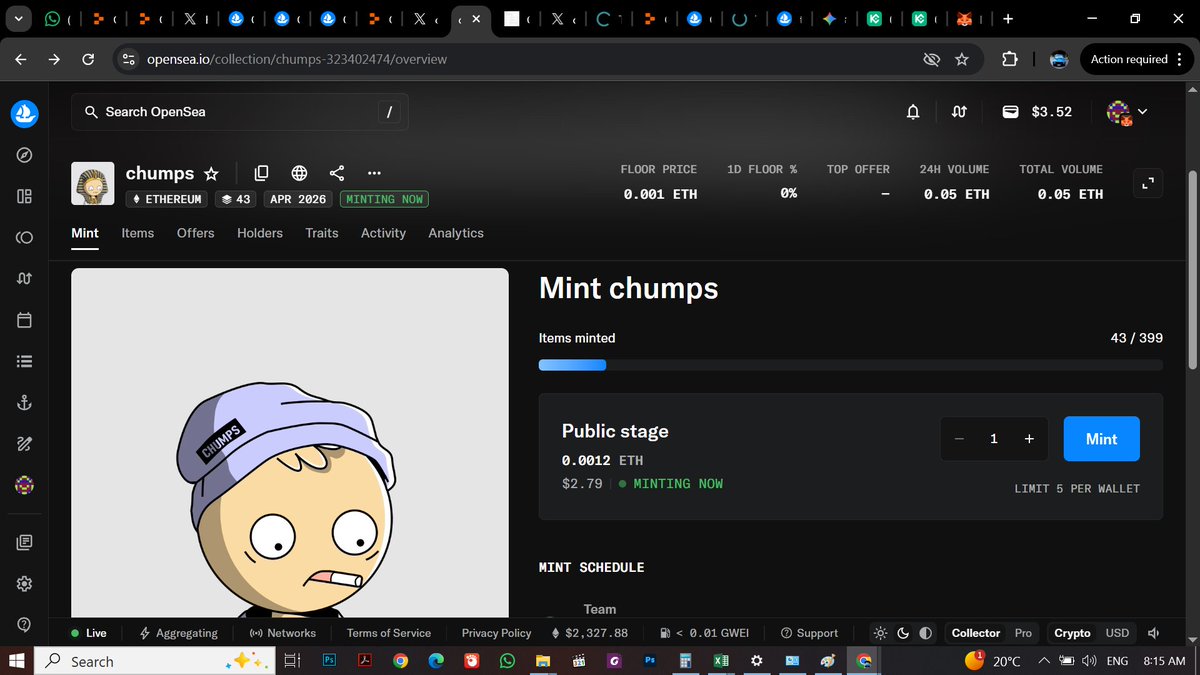Image resolution: width=1200 pixels, height=675 pixels.
Task: Open the Holders tab
Action: click(x=259, y=233)
